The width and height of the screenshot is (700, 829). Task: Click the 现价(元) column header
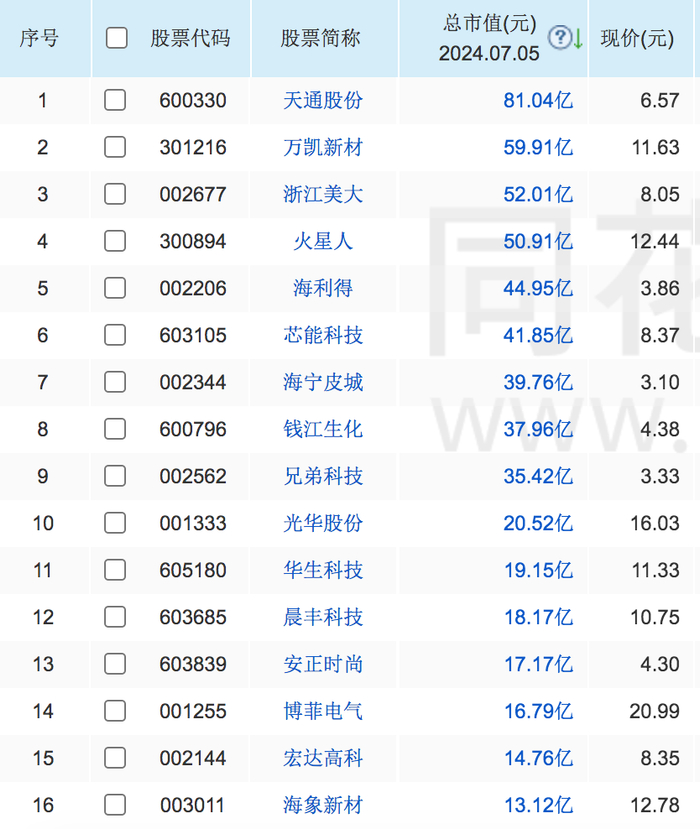coord(637,38)
